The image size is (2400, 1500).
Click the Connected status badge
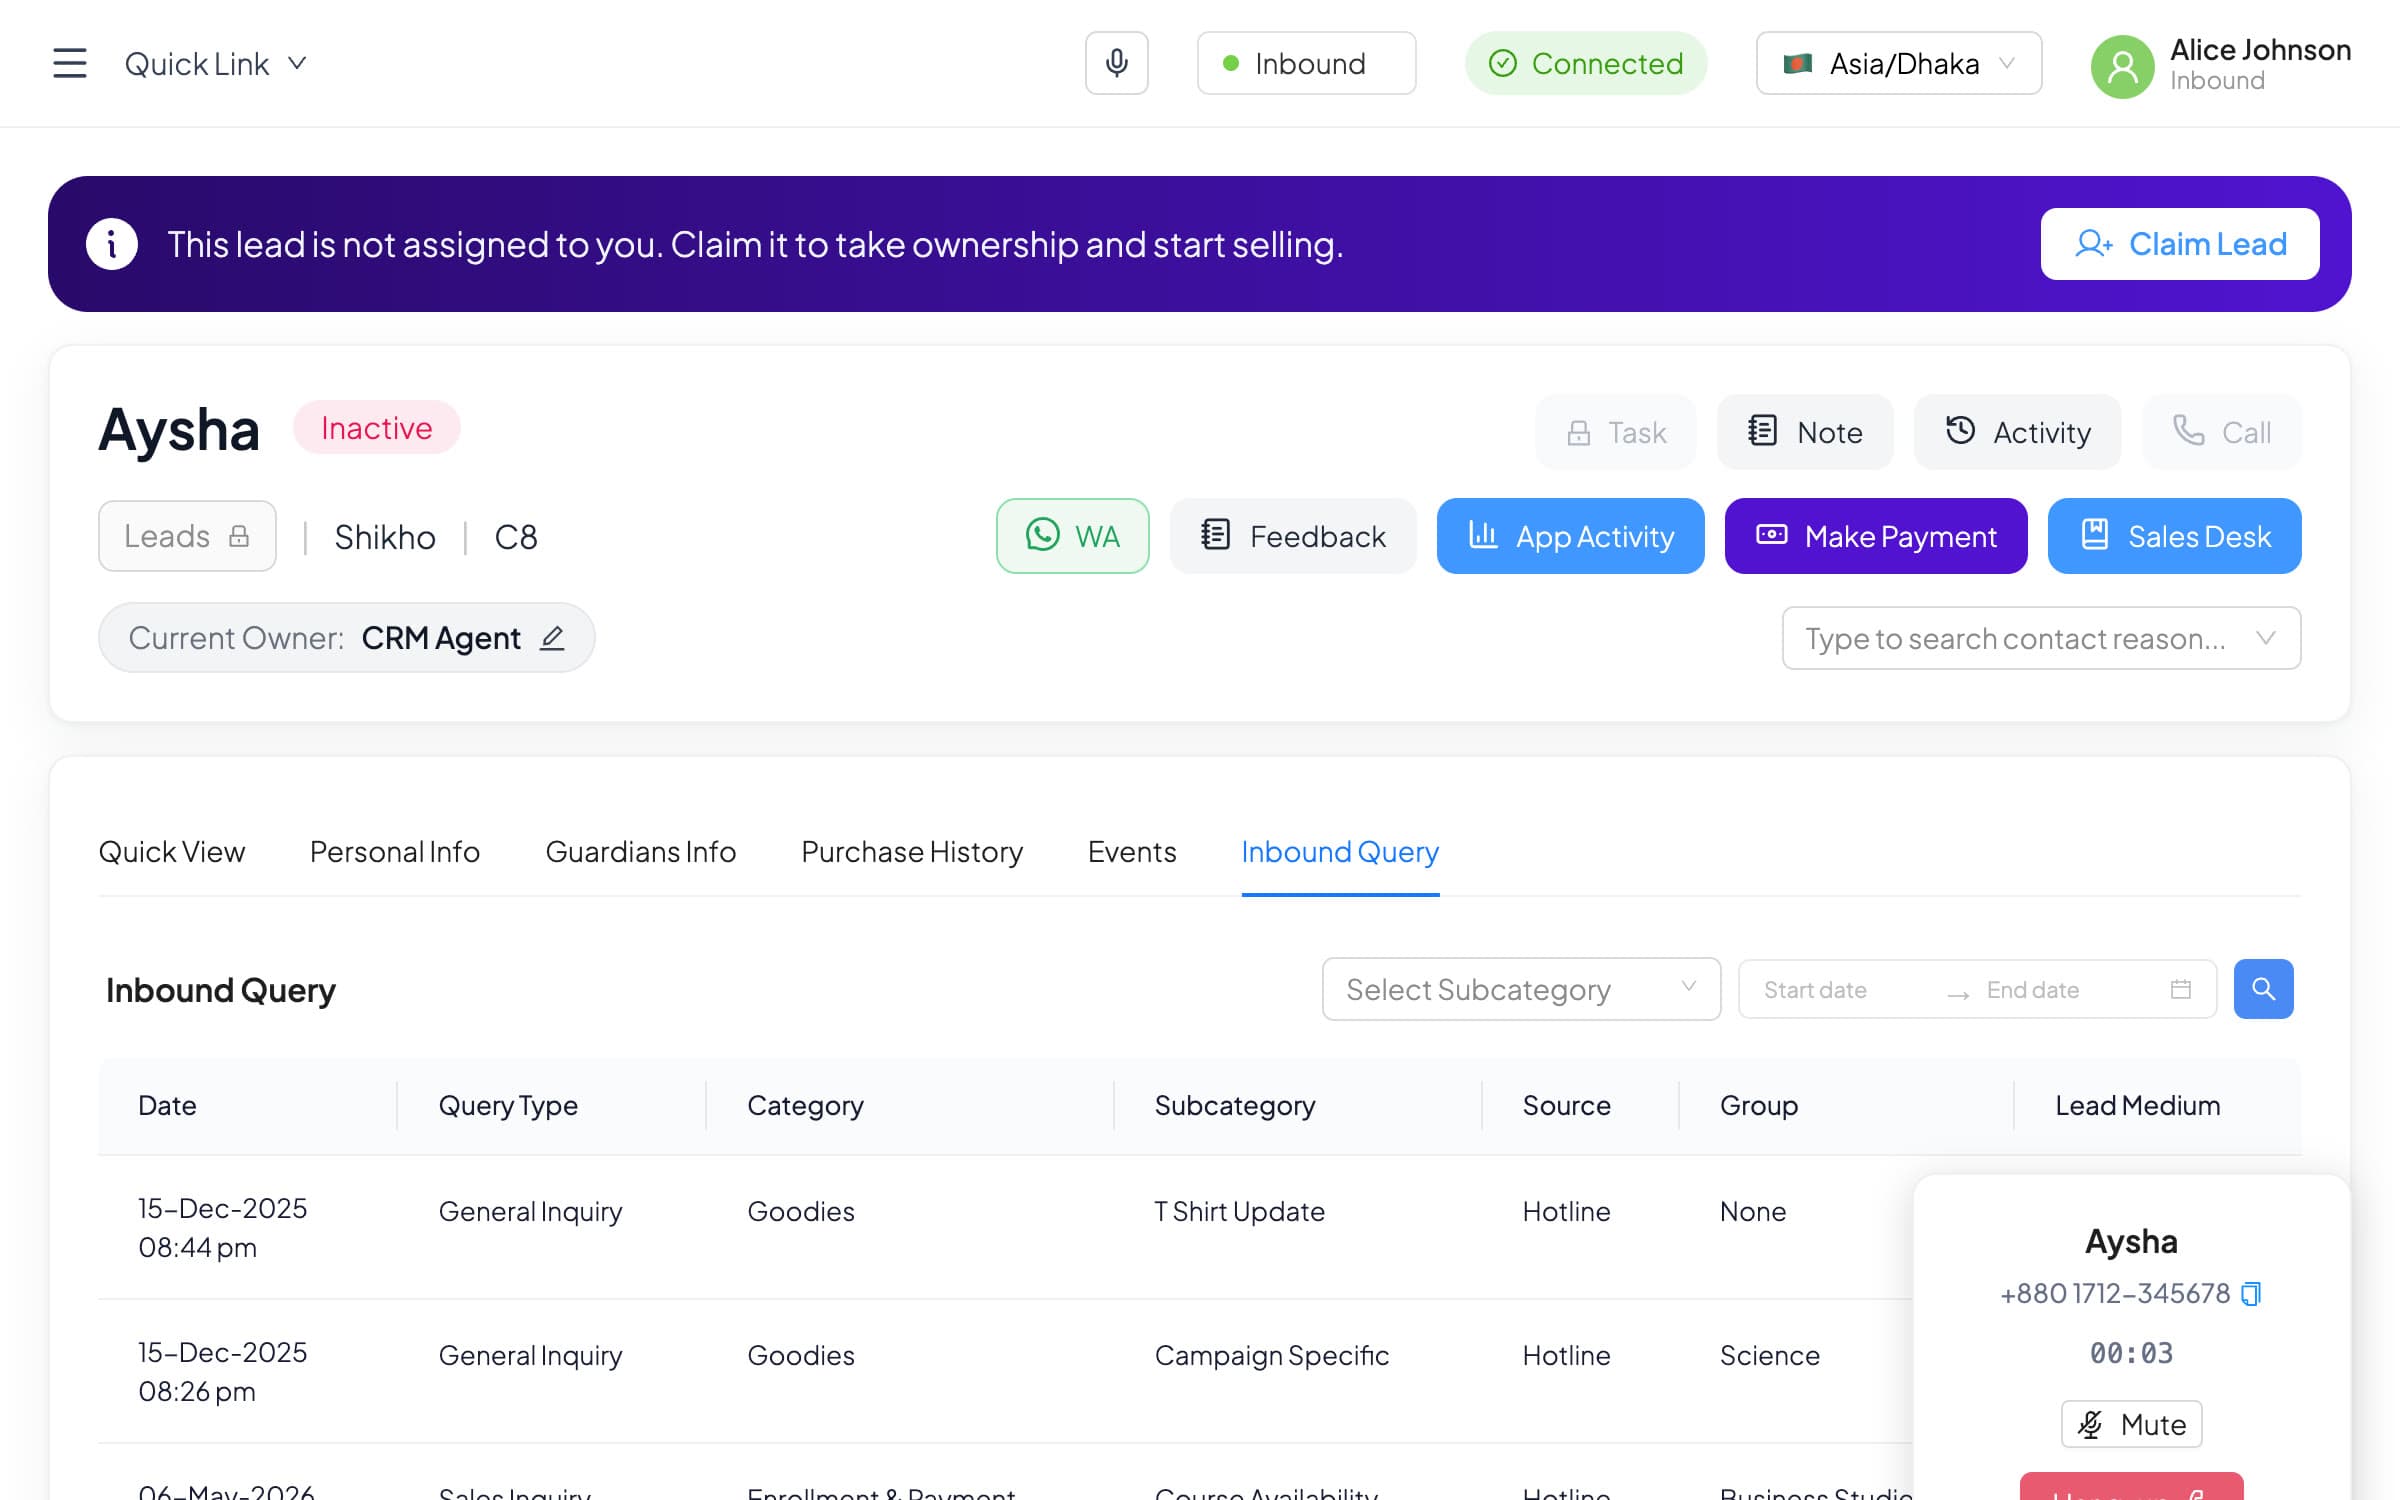tap(1586, 63)
